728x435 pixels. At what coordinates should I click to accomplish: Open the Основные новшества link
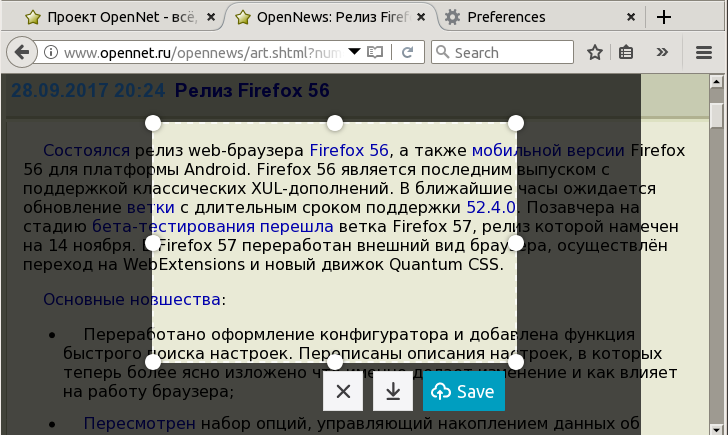coord(131,300)
